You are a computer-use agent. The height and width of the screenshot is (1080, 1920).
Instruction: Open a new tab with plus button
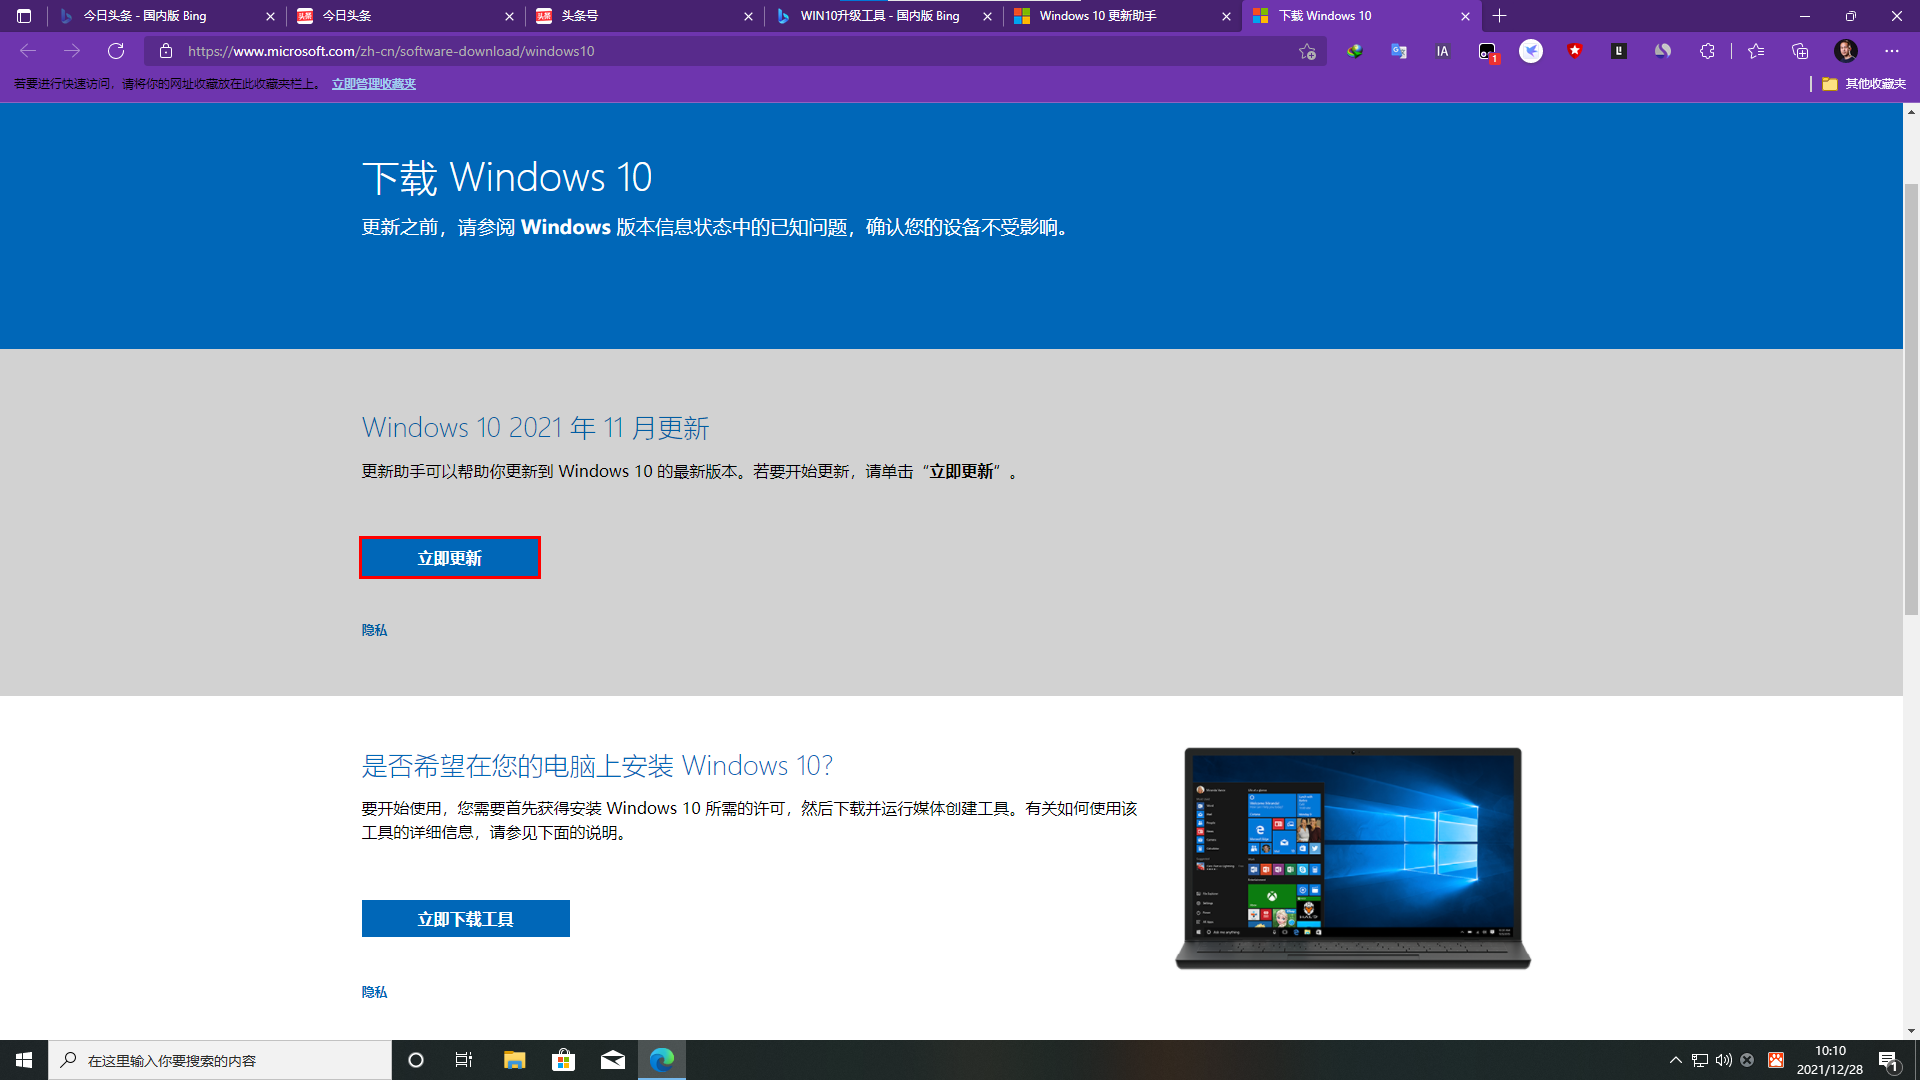pyautogui.click(x=1499, y=16)
